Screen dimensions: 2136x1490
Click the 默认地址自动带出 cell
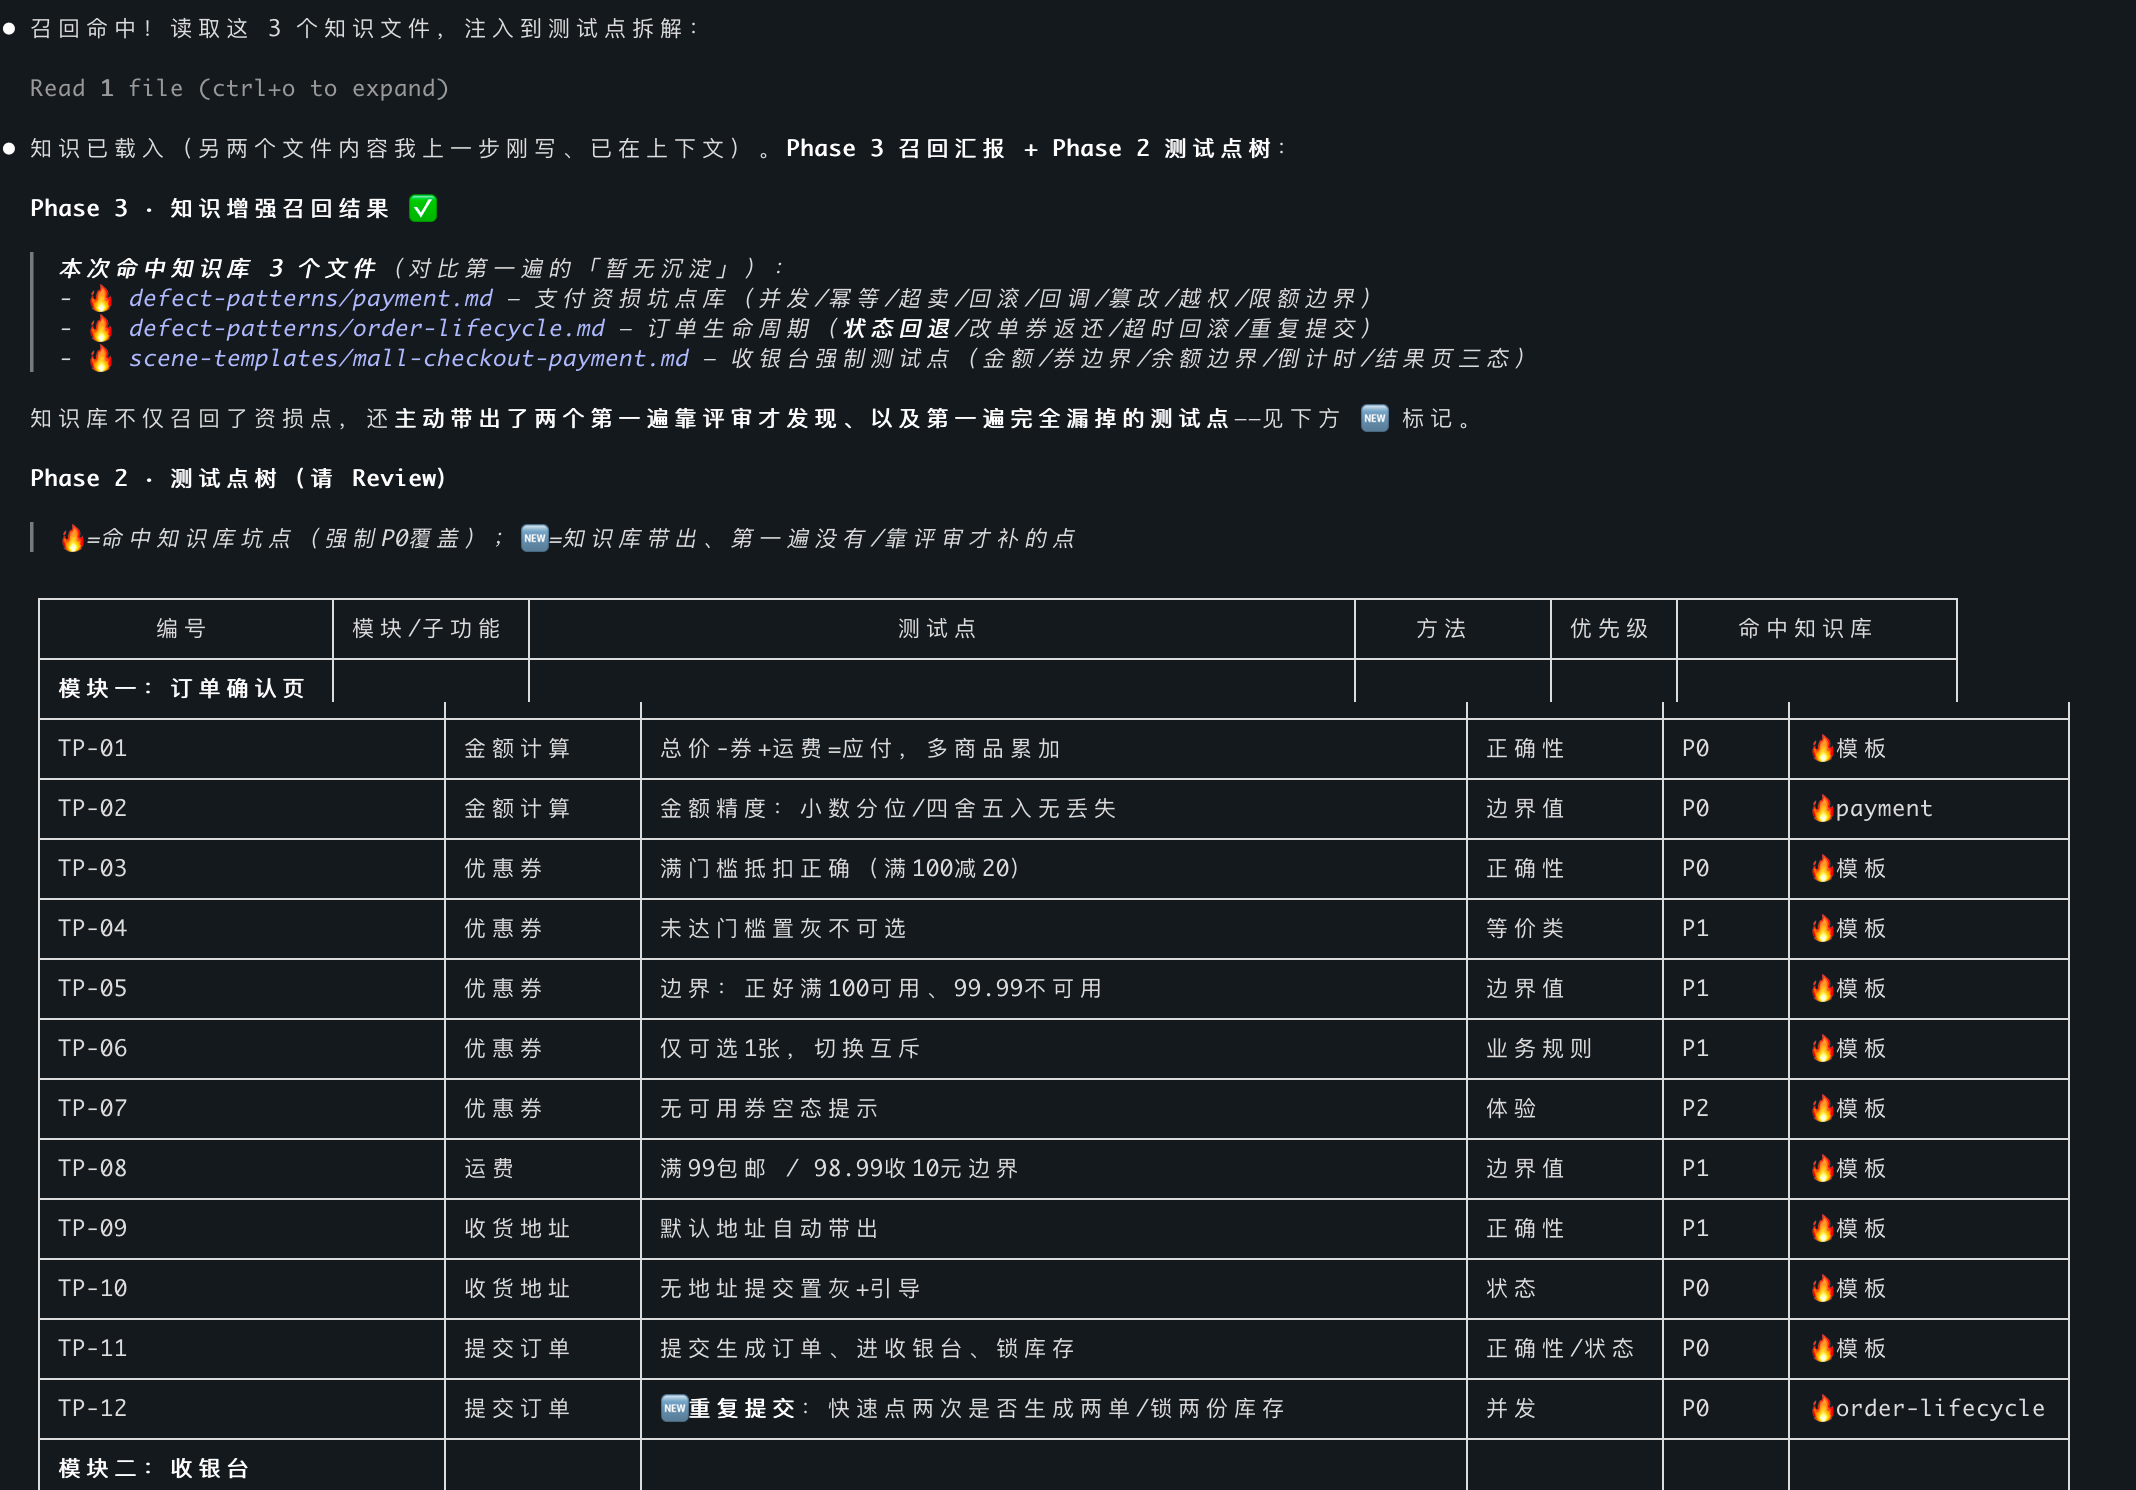coord(1054,1228)
